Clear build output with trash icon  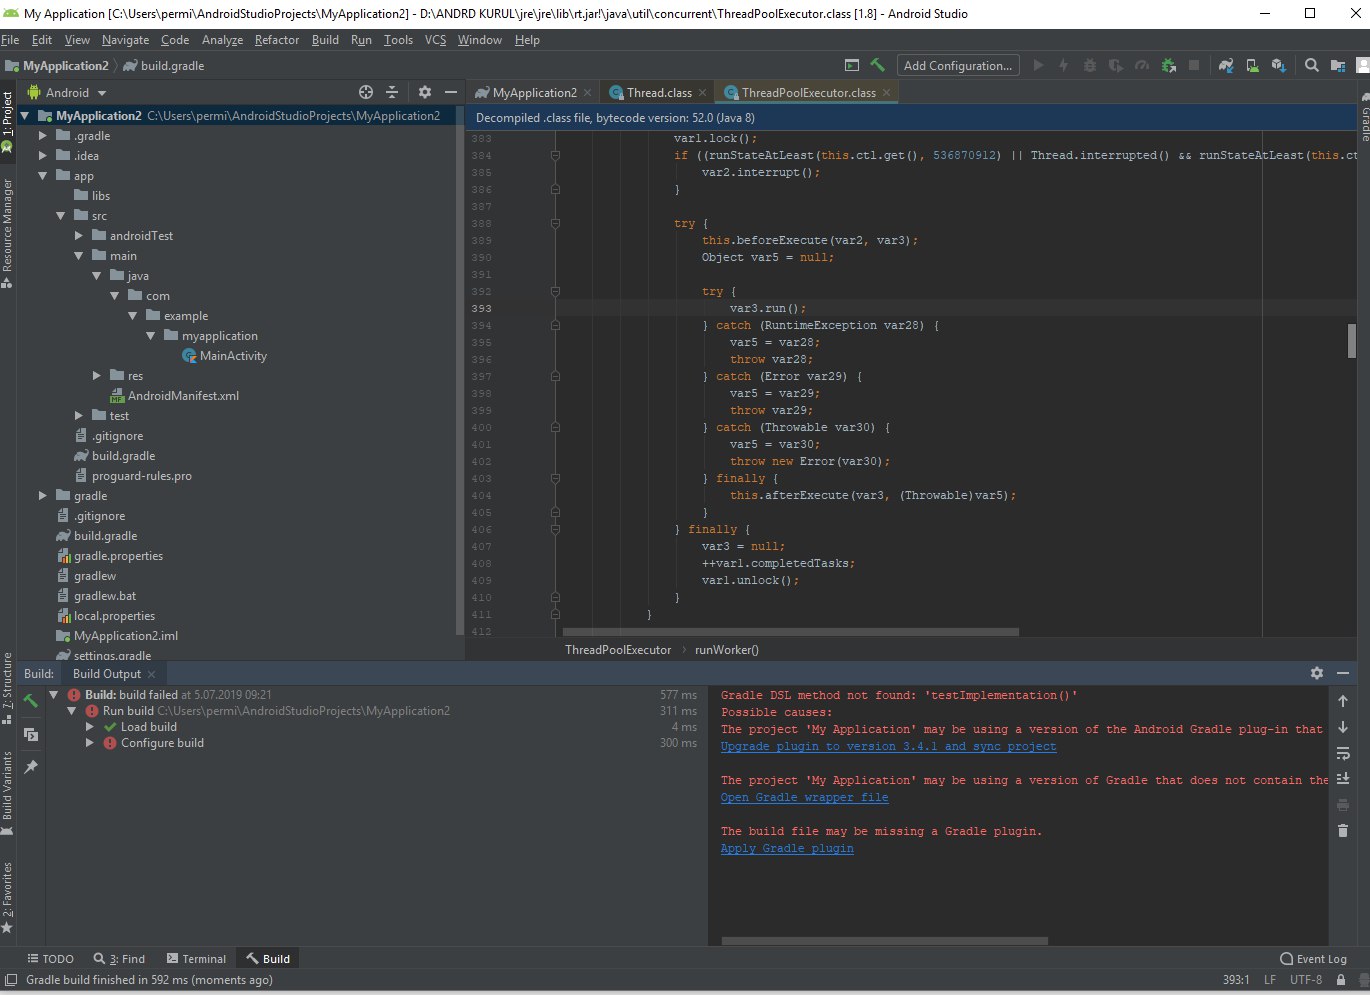pos(1343,831)
